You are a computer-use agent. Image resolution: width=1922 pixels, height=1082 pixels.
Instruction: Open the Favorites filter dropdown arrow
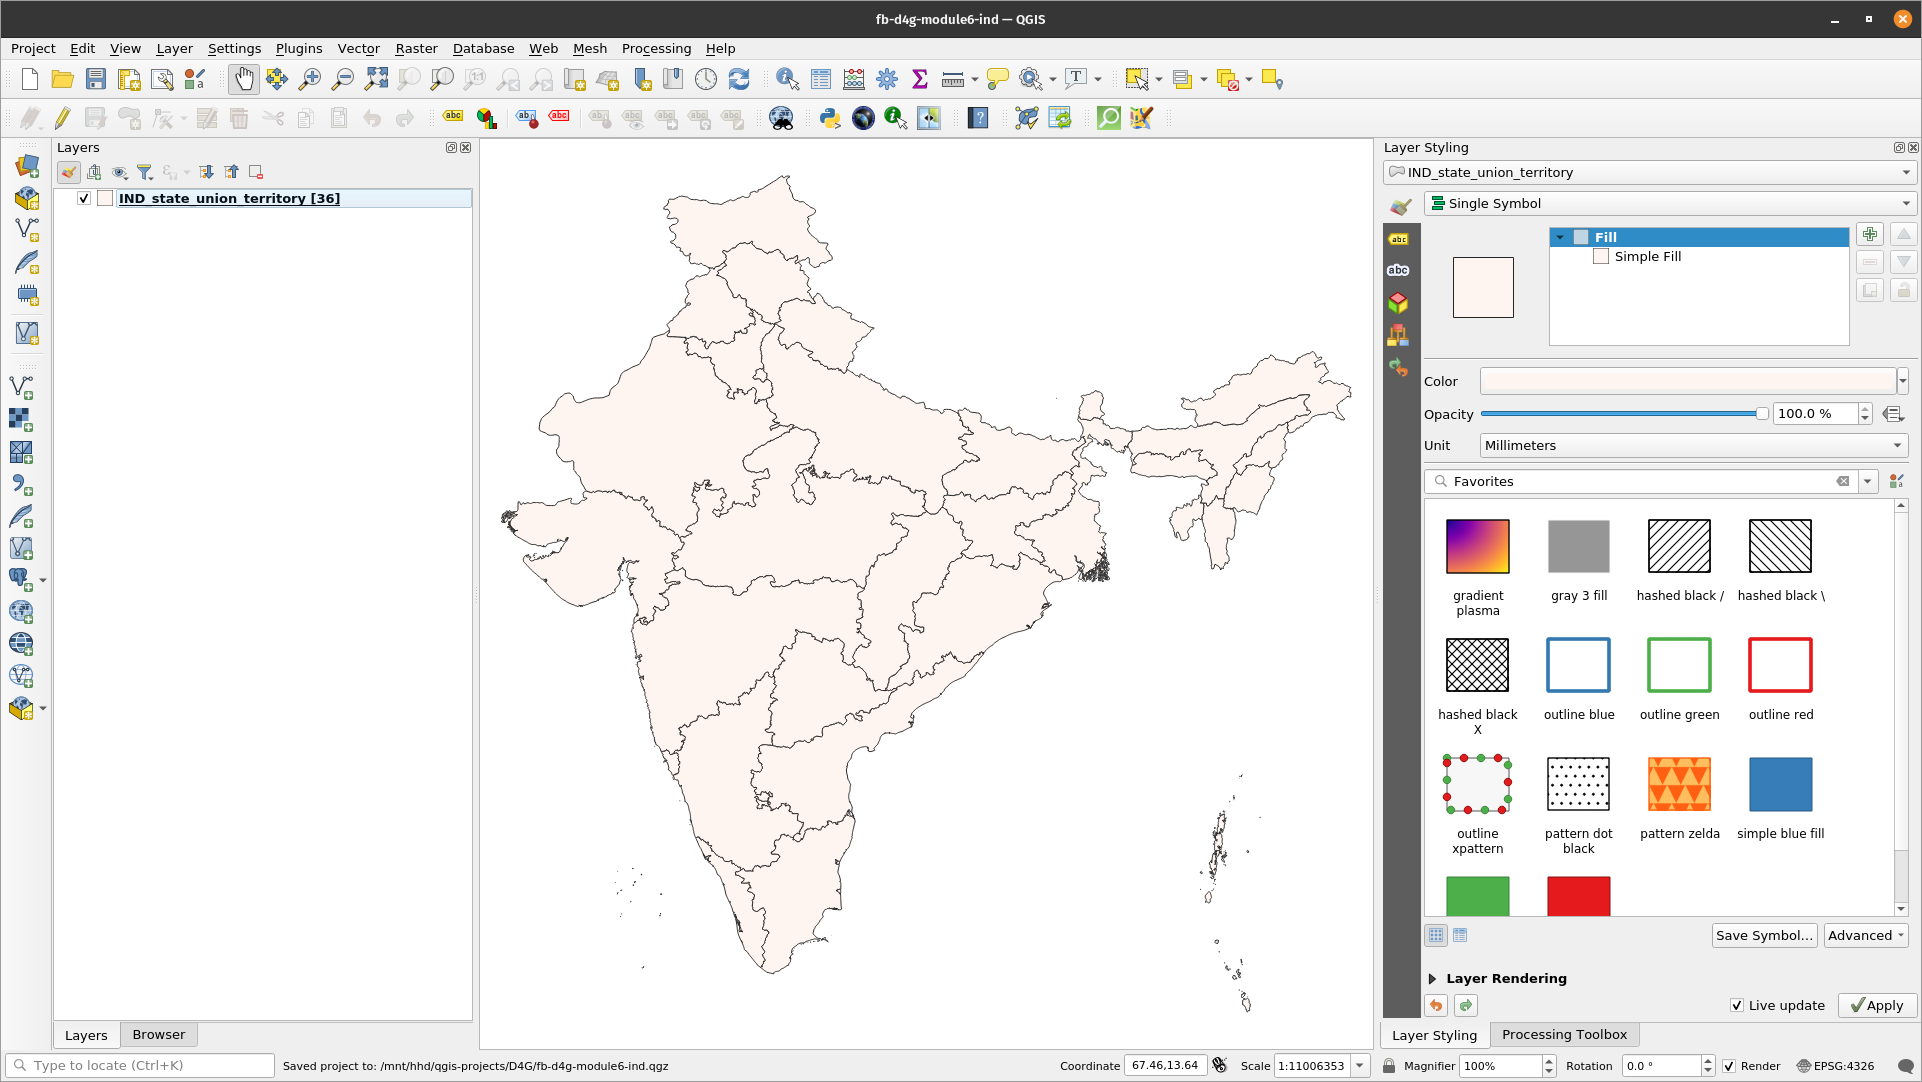(1867, 481)
